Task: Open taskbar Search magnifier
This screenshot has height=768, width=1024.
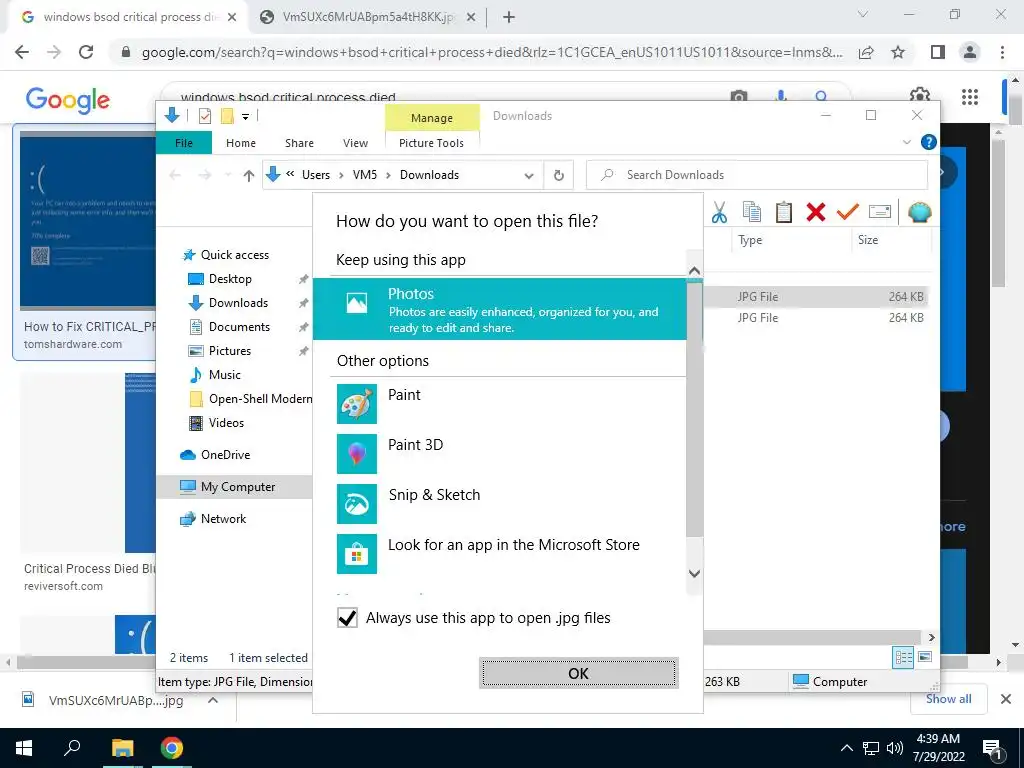Action: pyautogui.click(x=72, y=748)
